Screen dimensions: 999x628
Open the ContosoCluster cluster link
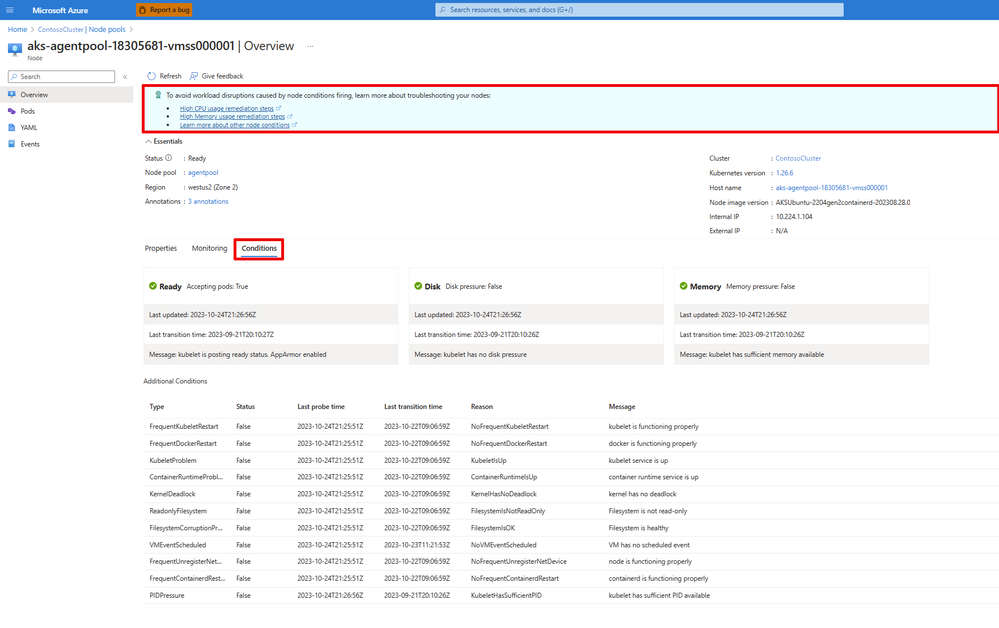click(x=798, y=158)
